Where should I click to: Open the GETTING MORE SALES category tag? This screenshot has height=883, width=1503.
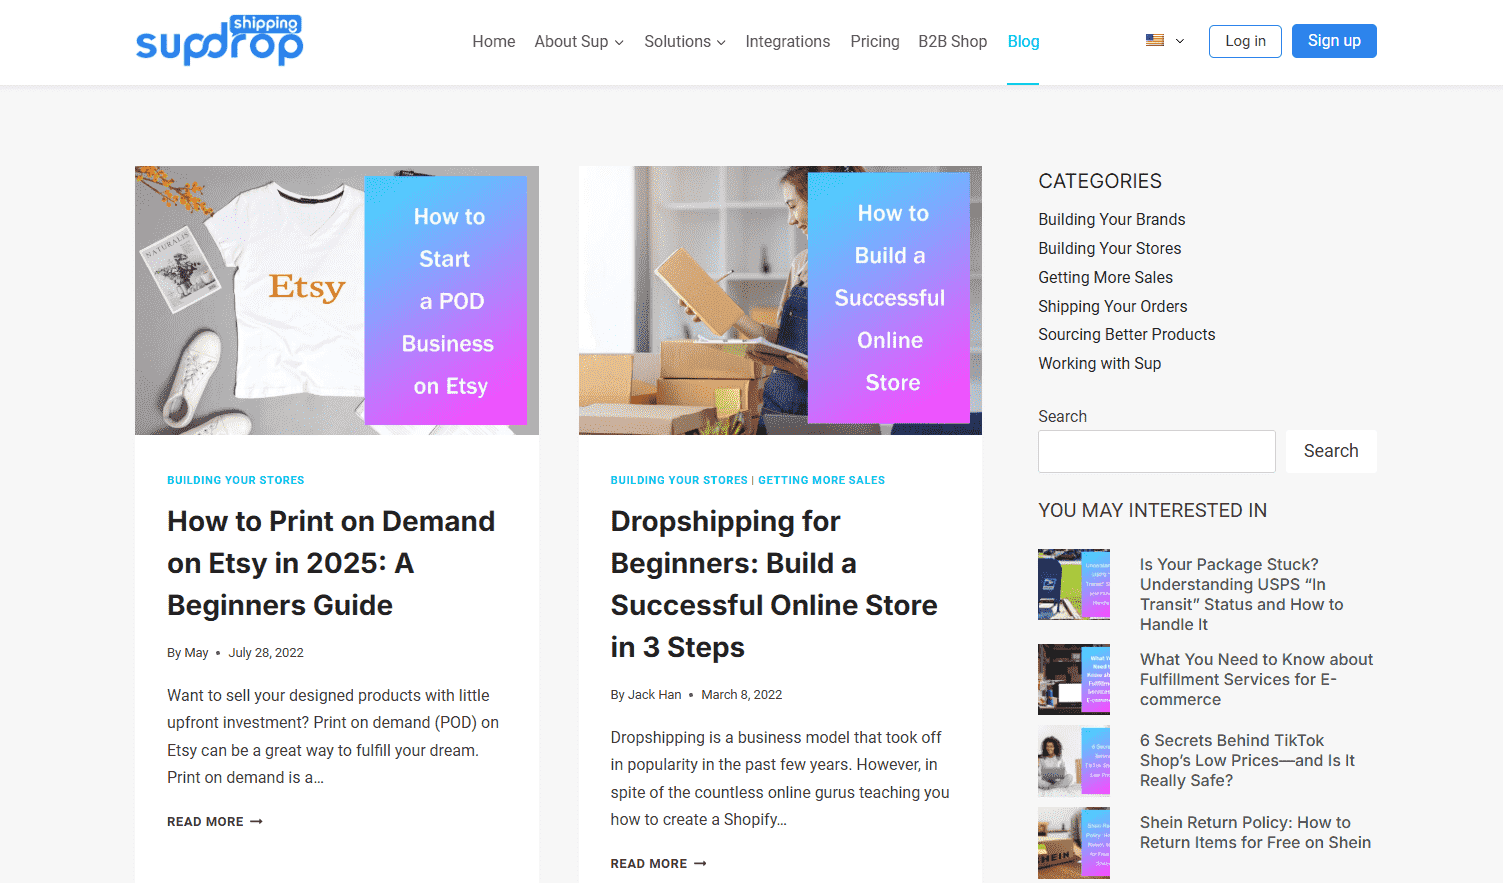tap(821, 480)
